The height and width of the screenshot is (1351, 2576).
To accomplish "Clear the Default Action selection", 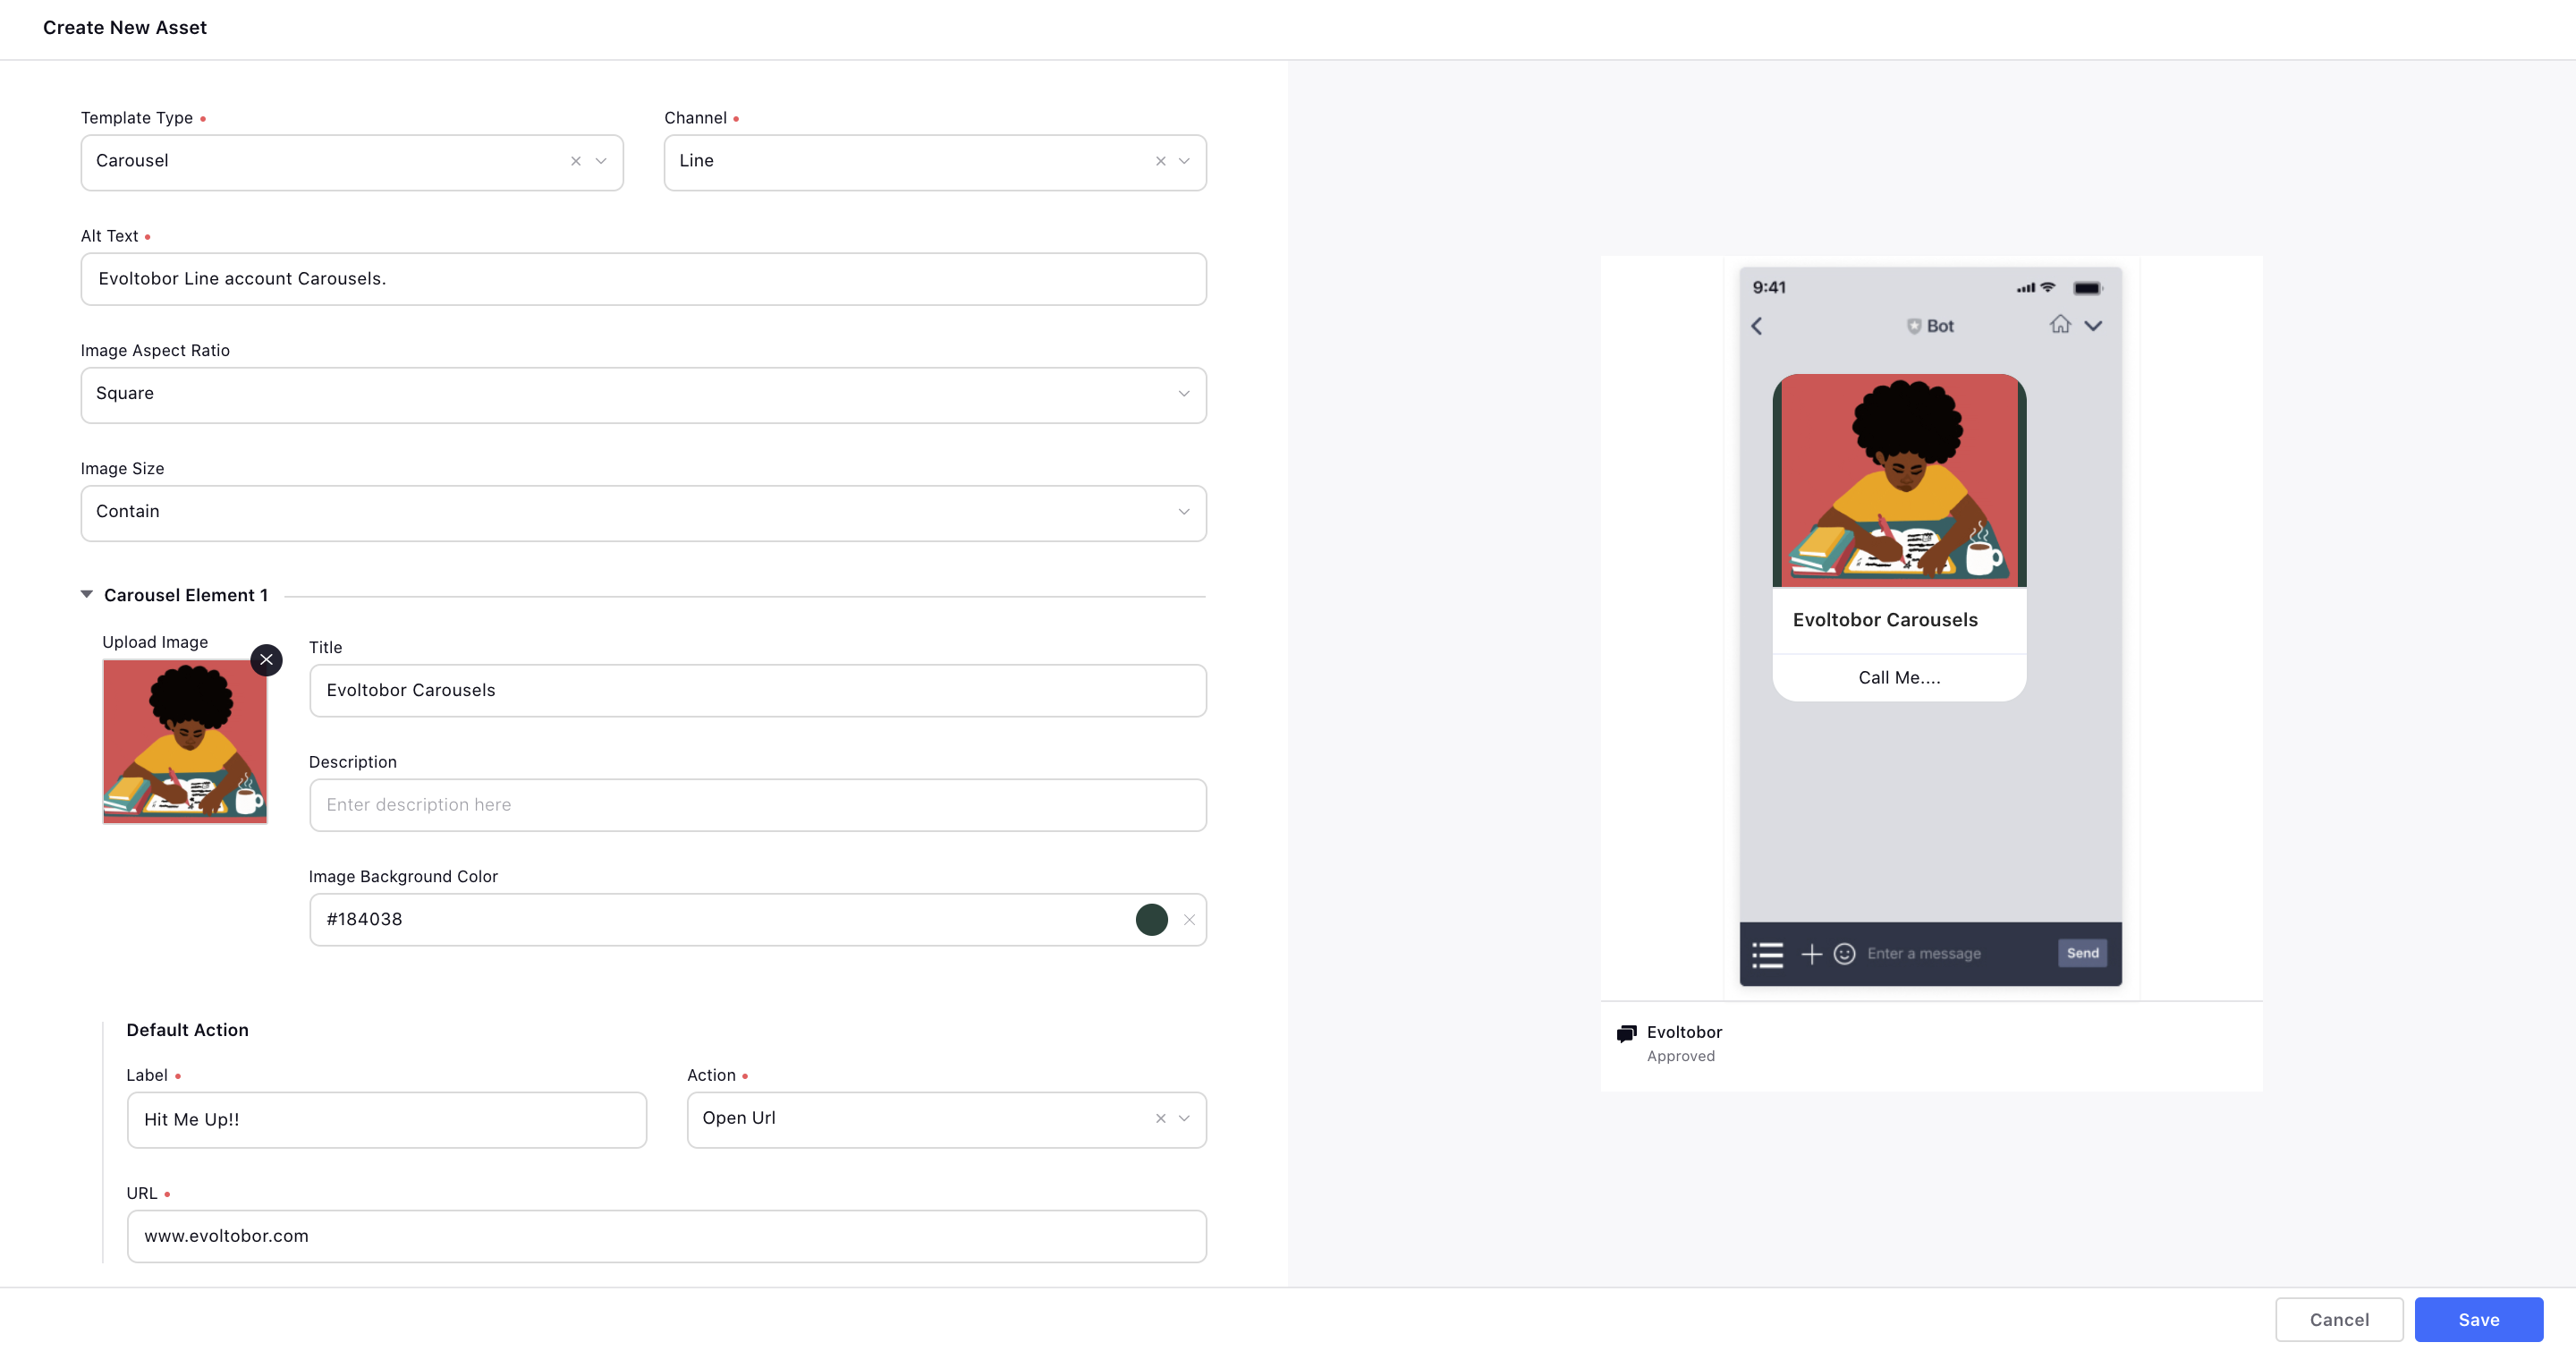I will (1160, 1117).
